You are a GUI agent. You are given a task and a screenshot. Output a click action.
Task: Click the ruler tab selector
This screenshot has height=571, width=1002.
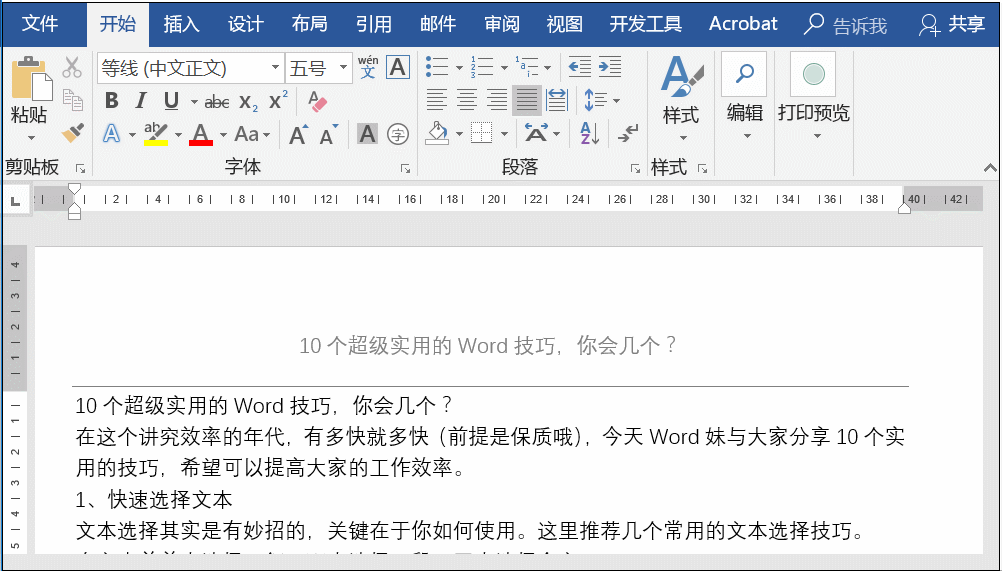point(16,201)
